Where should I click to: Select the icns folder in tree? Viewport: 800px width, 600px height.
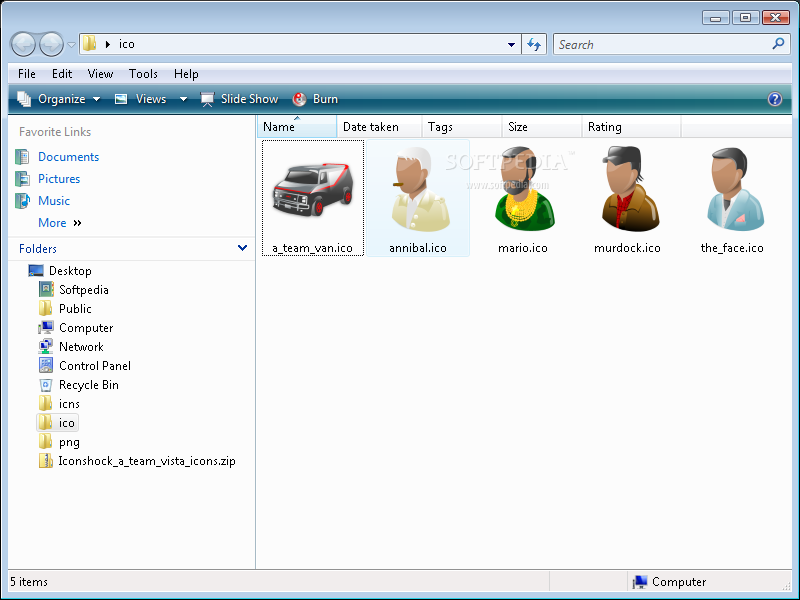coord(69,404)
